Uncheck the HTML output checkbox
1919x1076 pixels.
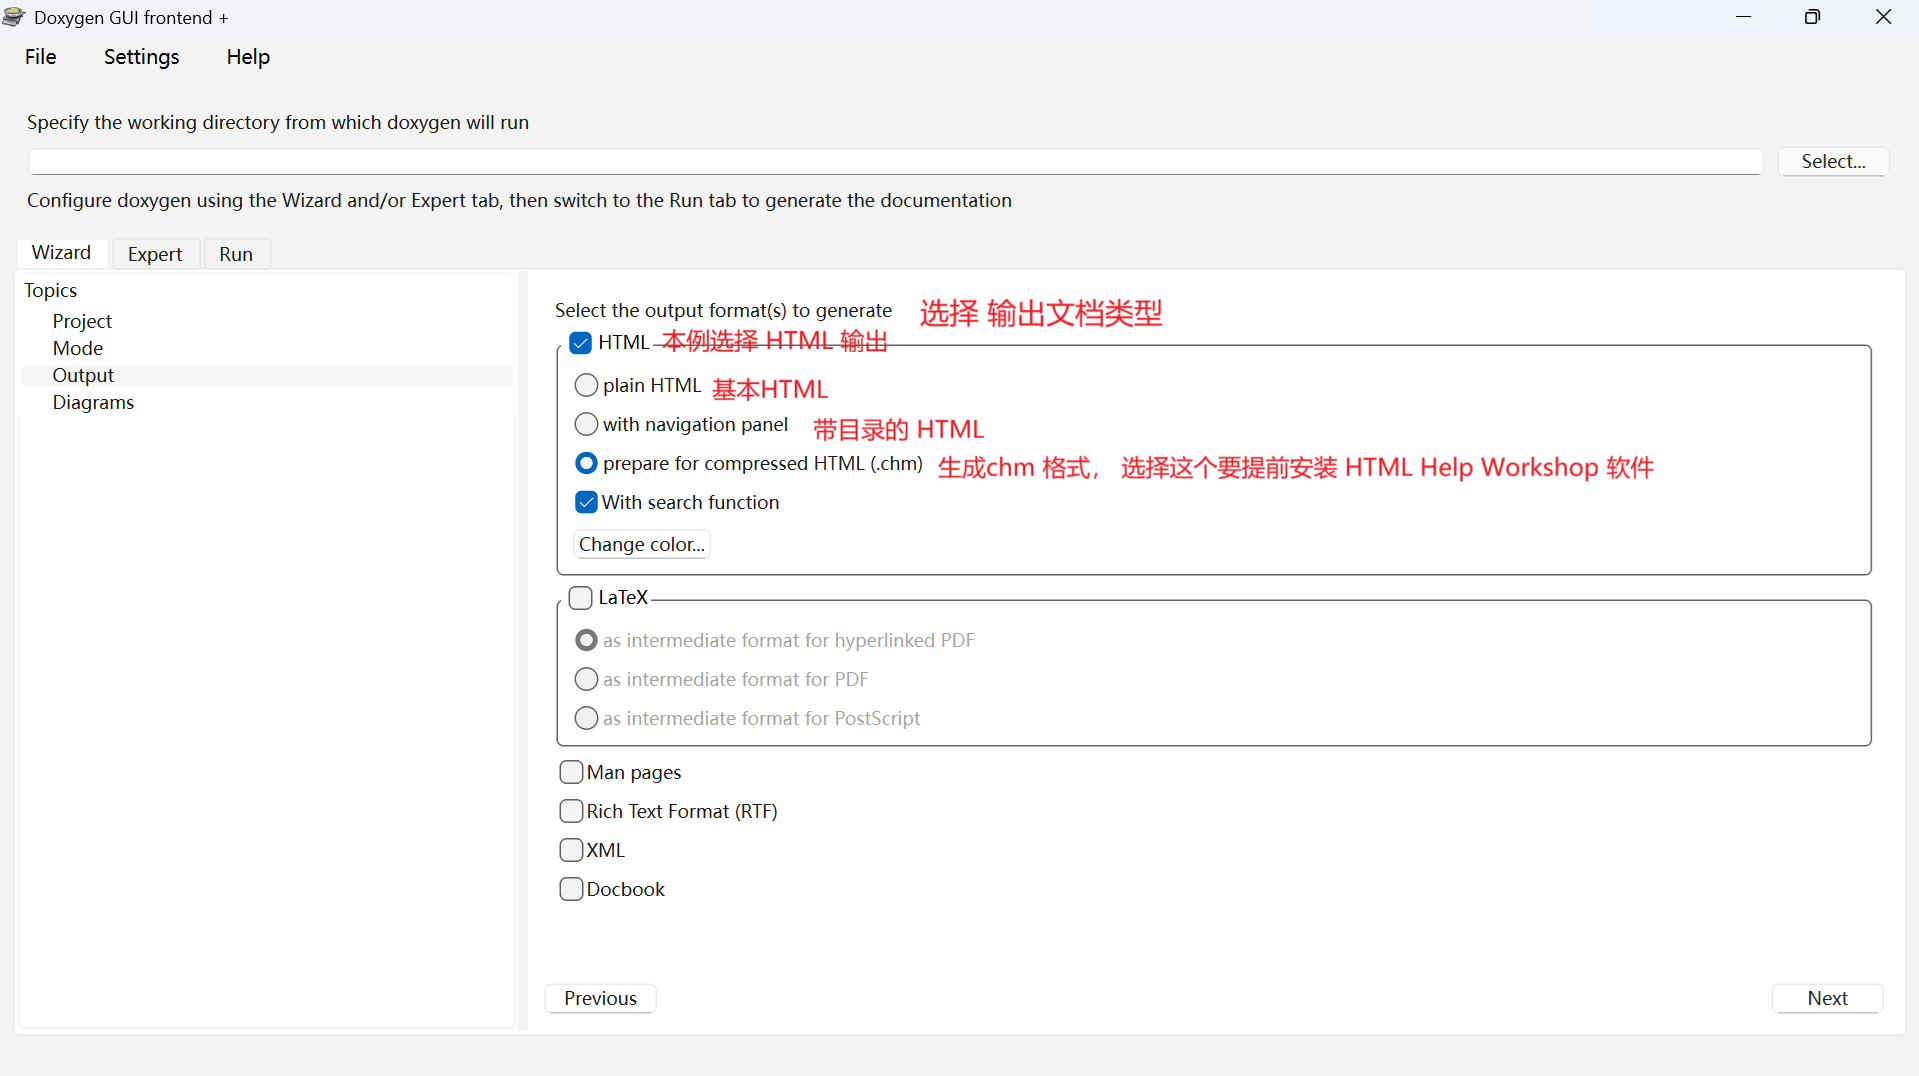581,343
